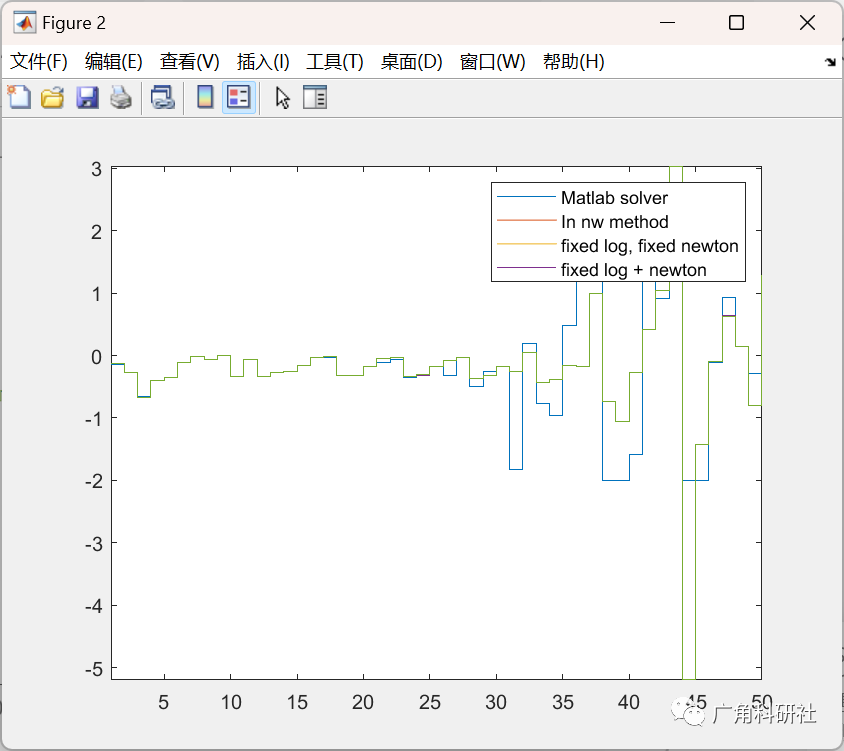Select the 'fixed log + newton' legend entry
844x751 pixels.
[x=634, y=270]
